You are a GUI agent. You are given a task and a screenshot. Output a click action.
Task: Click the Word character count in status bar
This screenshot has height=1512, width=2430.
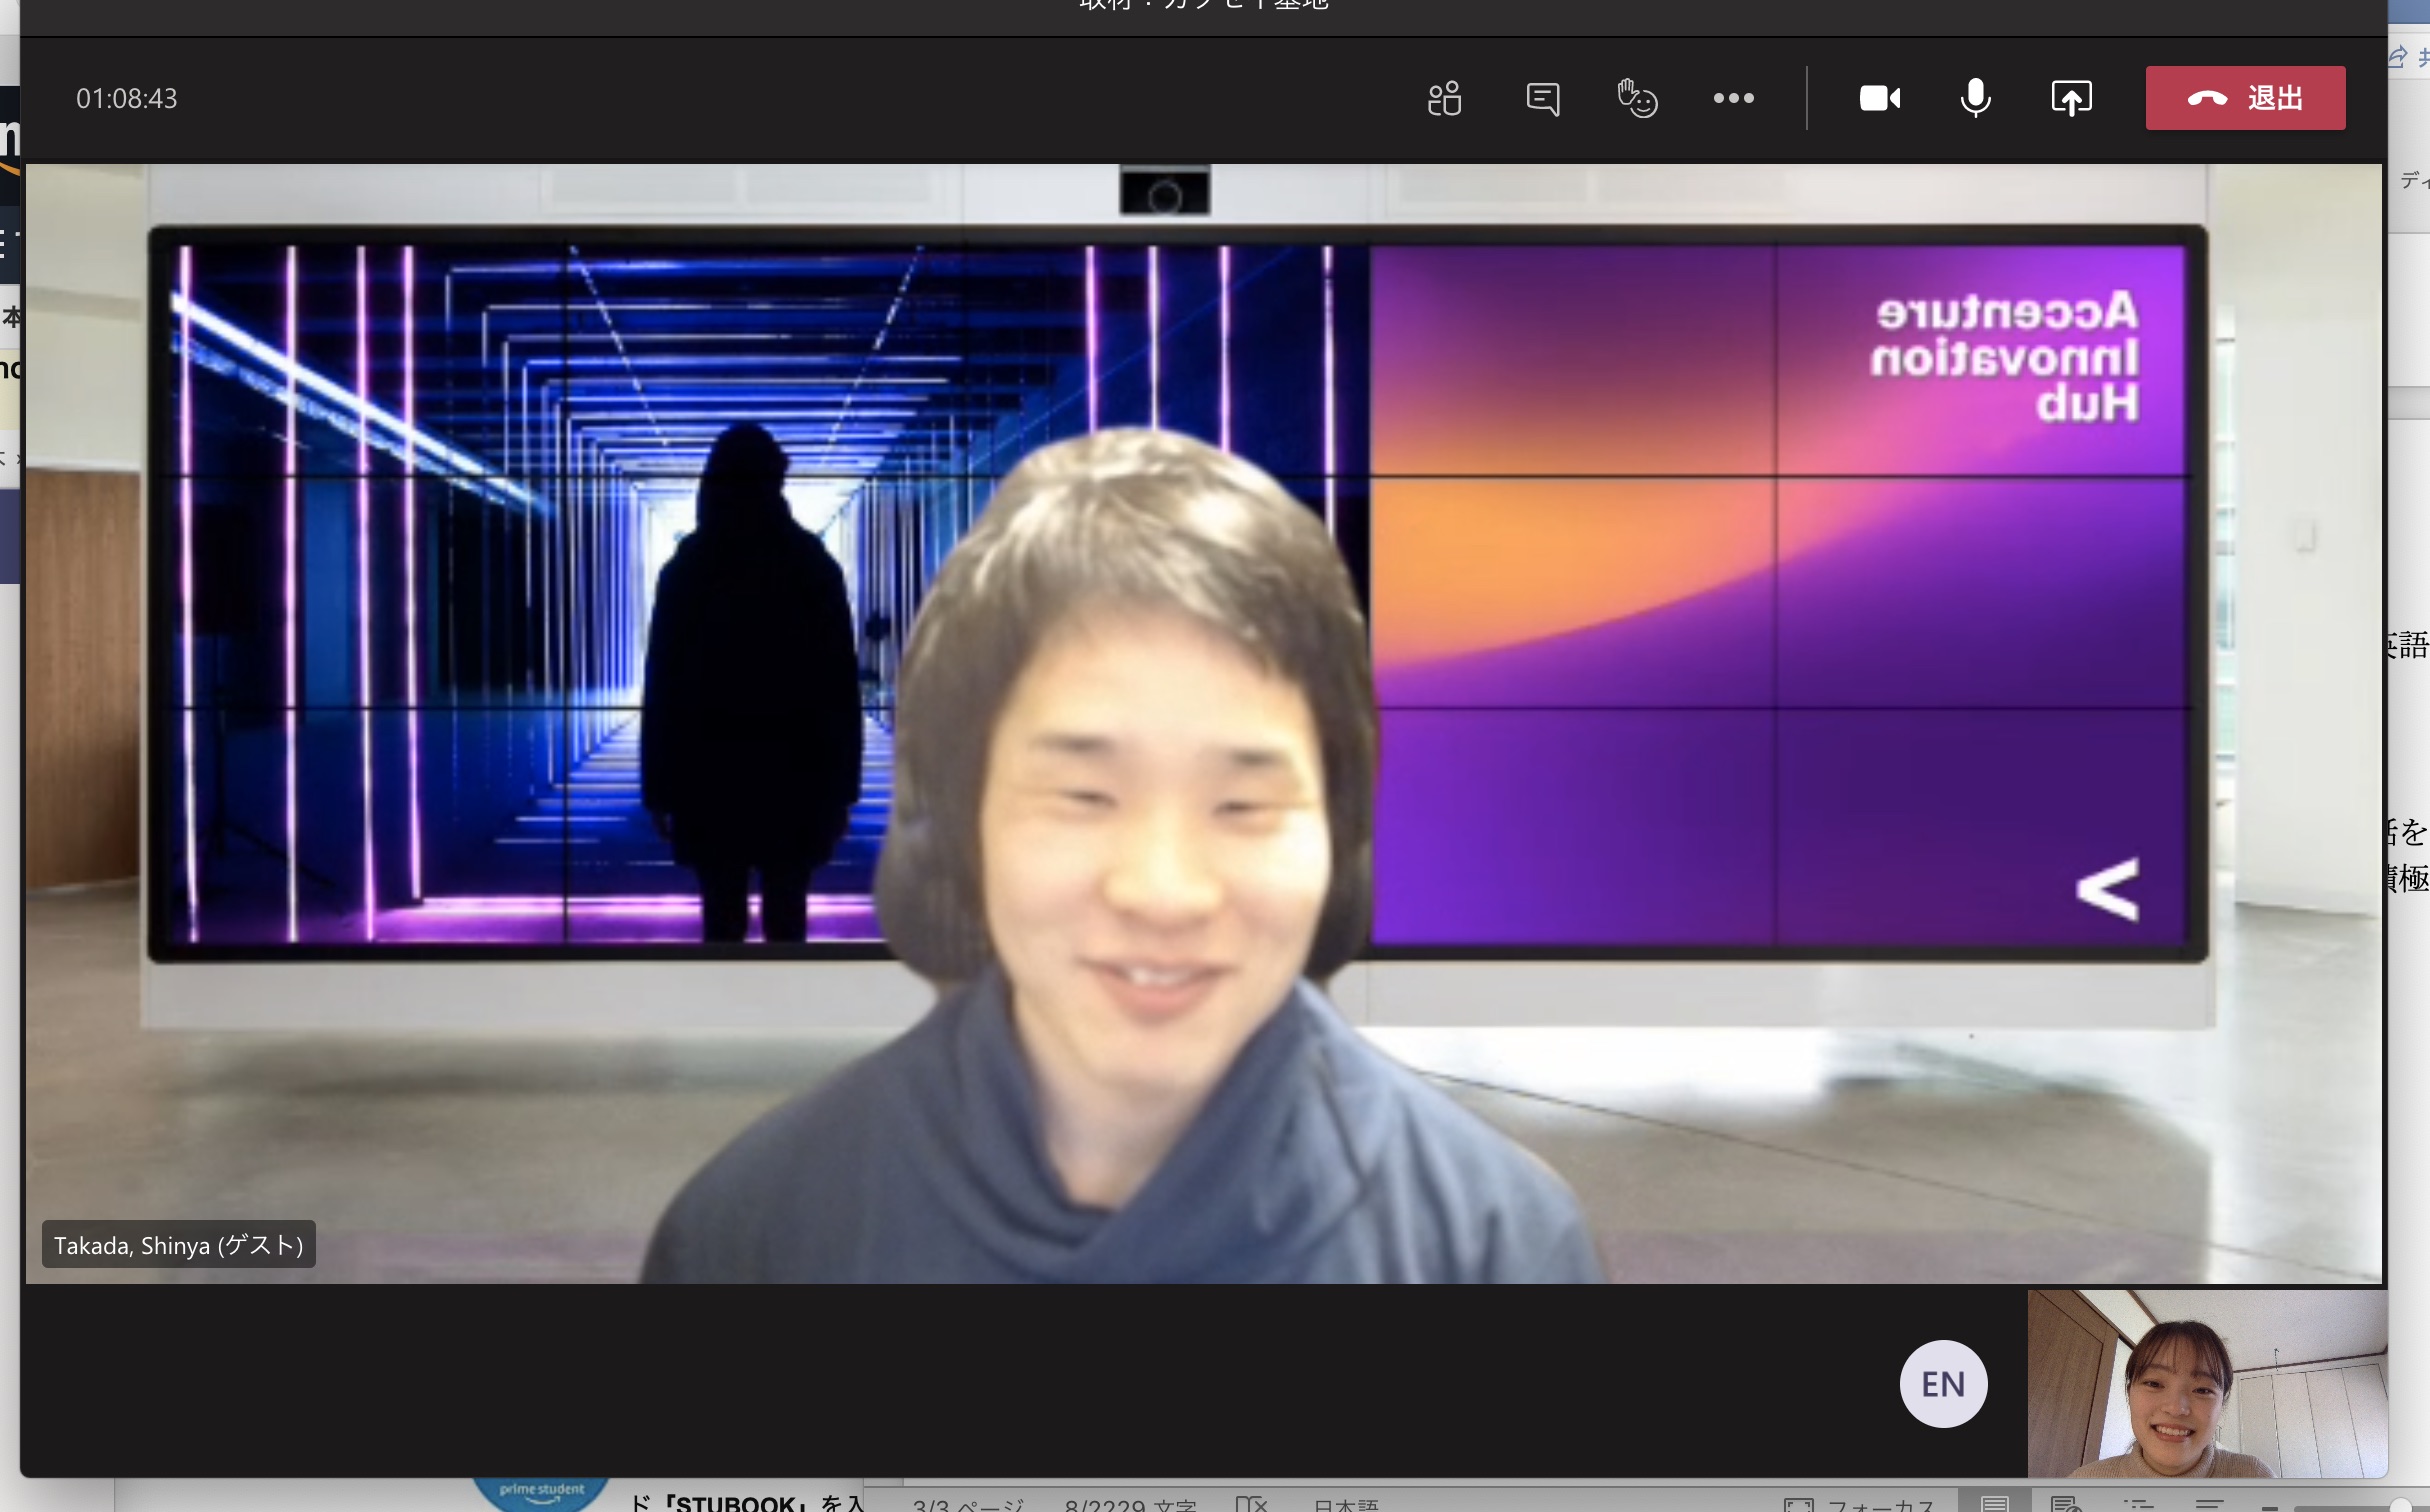click(1130, 1504)
